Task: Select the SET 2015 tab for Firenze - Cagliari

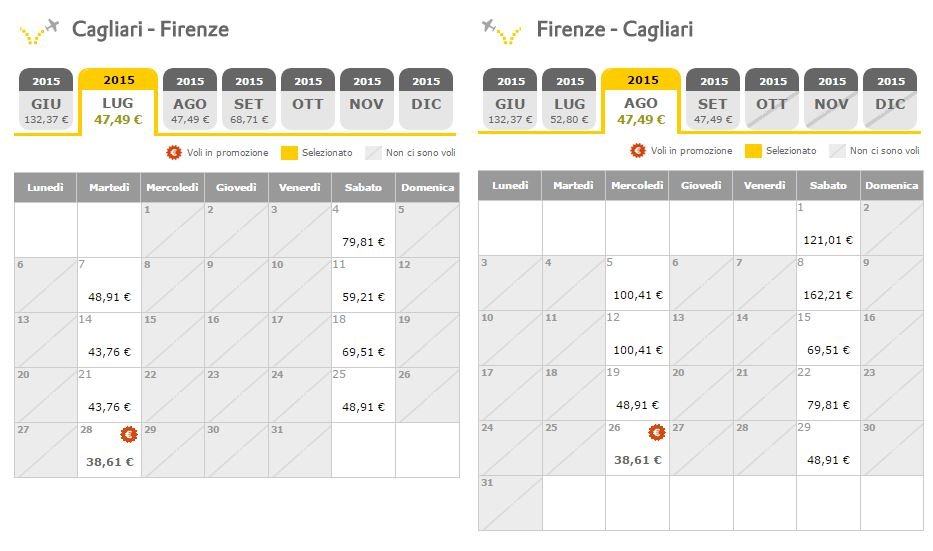Action: pos(712,99)
